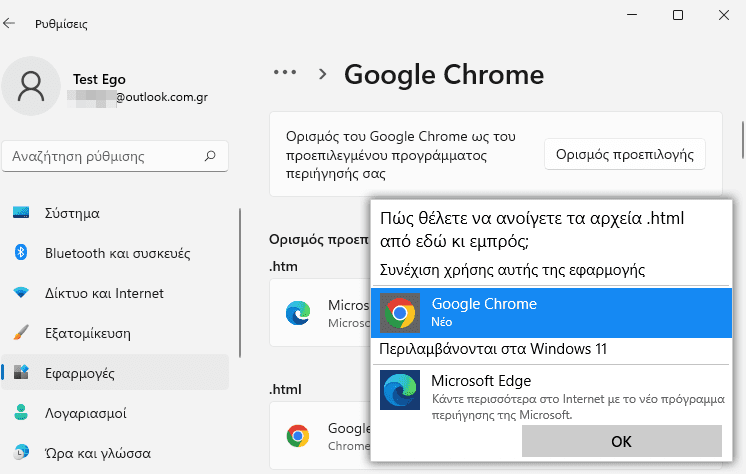Image resolution: width=746 pixels, height=474 pixels.
Task: Click the Σύστημα icon in sidebar
Action: pyautogui.click(x=21, y=212)
